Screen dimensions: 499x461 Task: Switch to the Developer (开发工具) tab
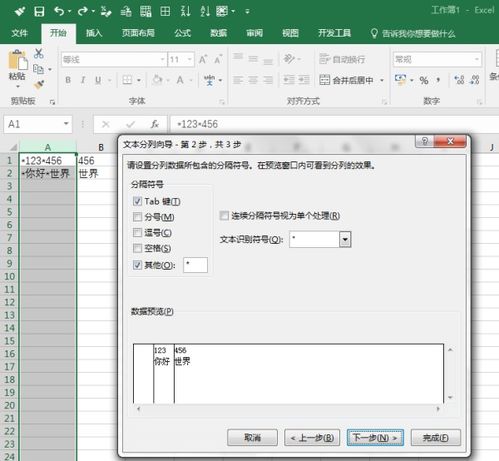[x=334, y=33]
